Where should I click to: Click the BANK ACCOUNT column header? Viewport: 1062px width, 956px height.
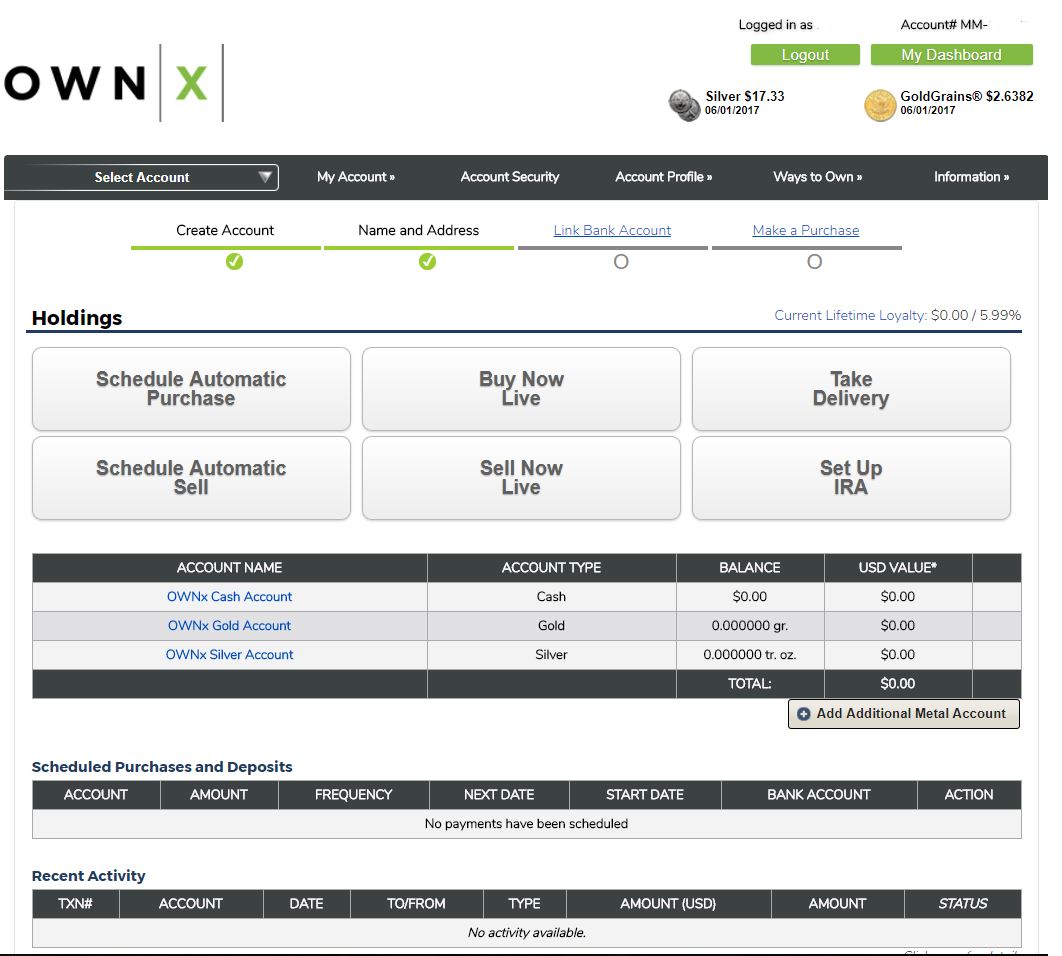(819, 795)
